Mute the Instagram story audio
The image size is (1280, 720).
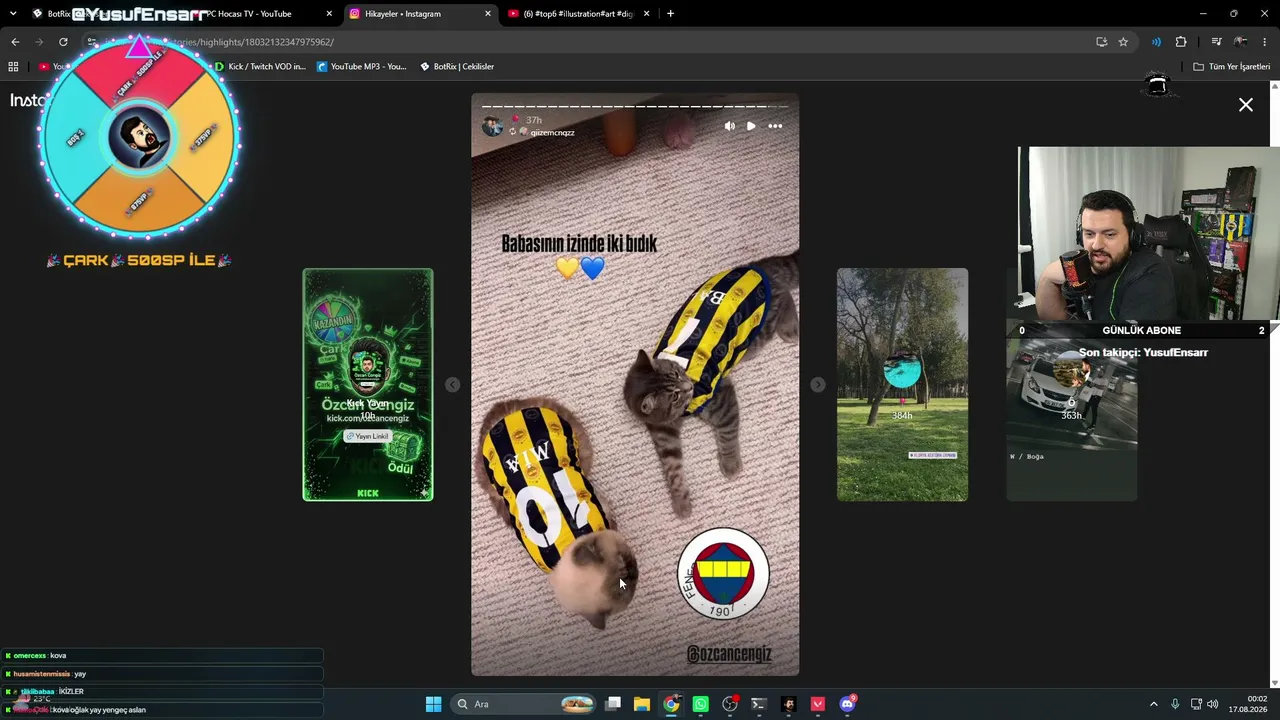tap(729, 126)
